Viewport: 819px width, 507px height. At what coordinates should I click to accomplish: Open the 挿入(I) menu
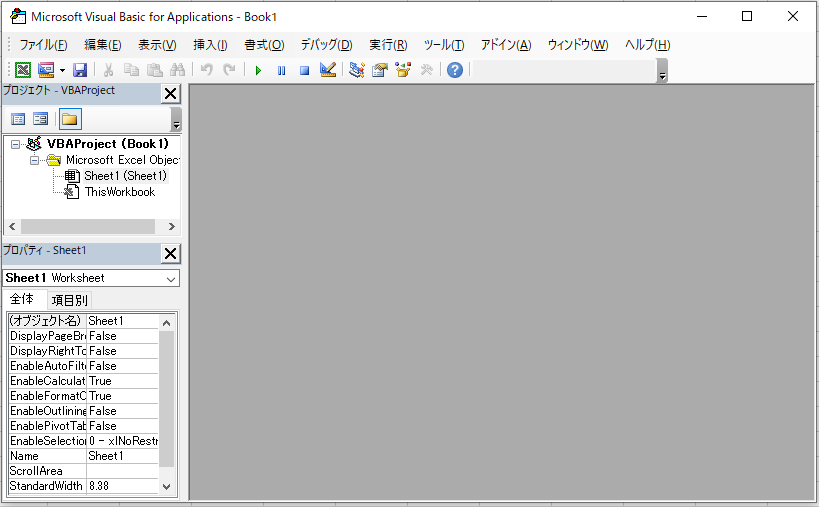click(x=210, y=45)
